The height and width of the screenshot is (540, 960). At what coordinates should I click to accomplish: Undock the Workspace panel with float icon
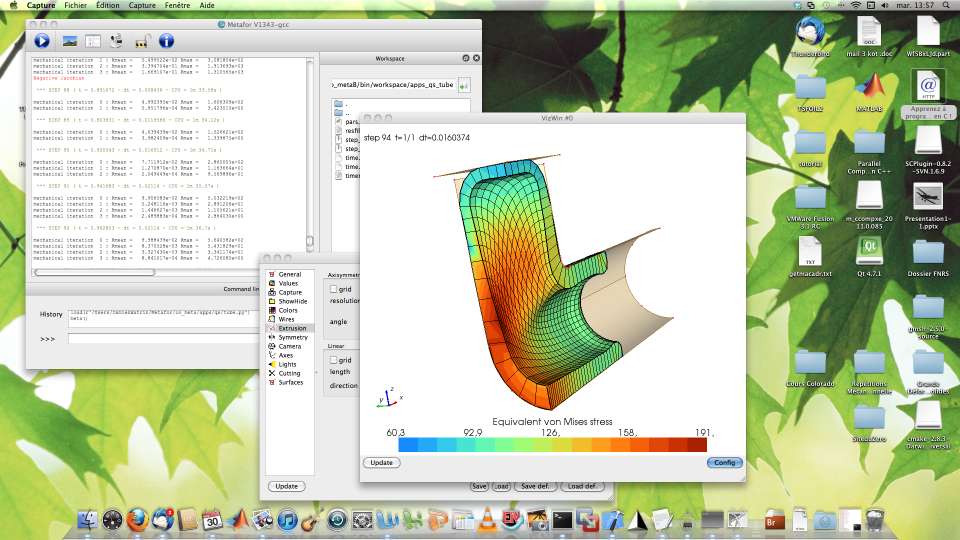coord(466,58)
